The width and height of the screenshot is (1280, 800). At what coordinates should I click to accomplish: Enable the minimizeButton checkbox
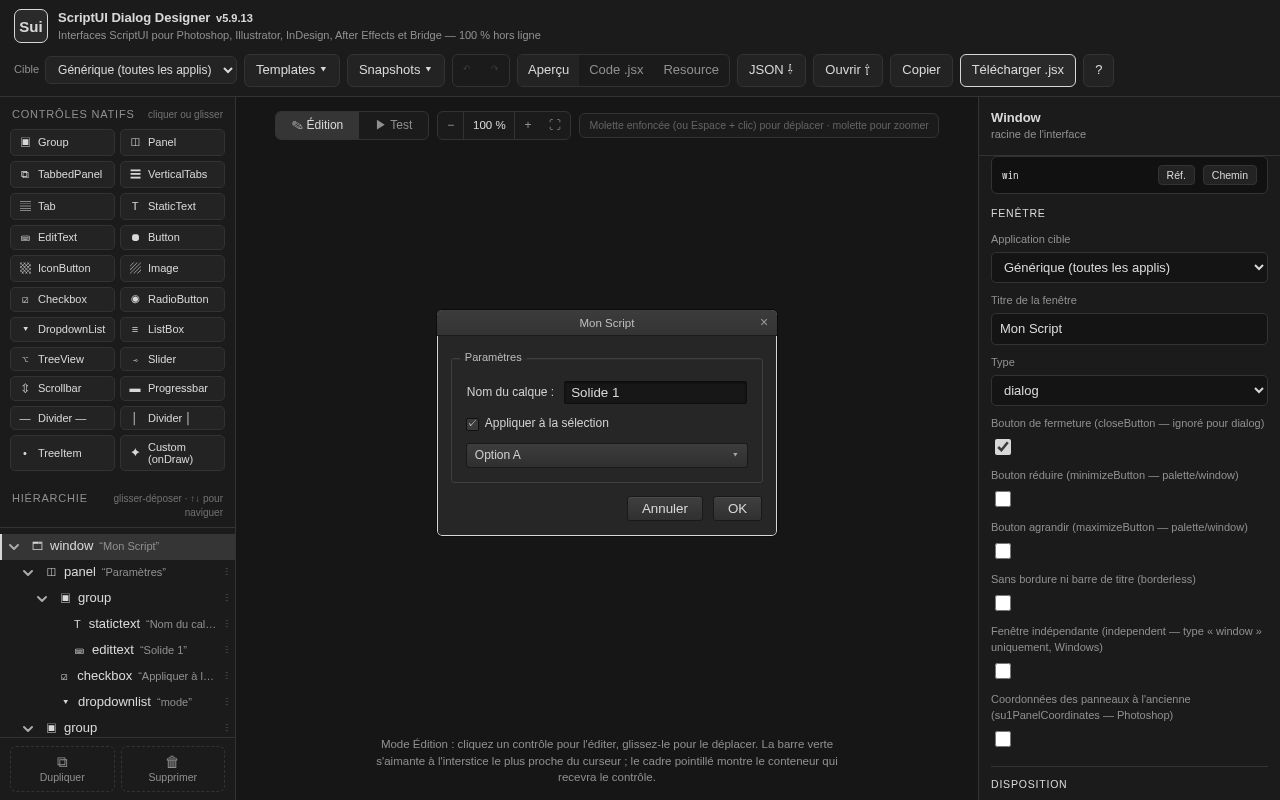[x=1003, y=499]
